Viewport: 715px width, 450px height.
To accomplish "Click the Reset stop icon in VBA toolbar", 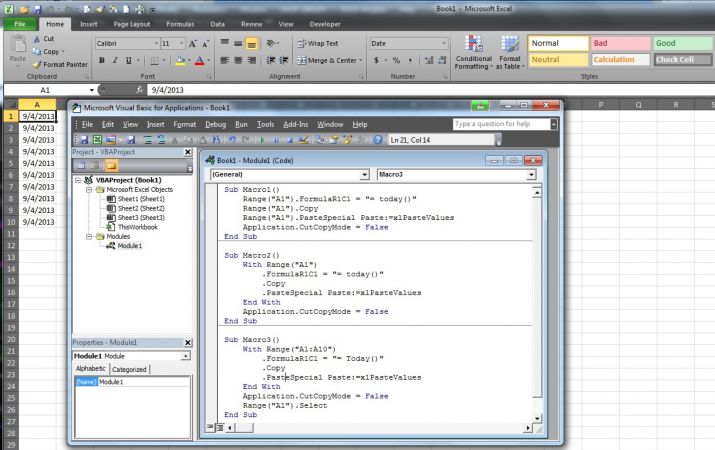I will coord(290,140).
